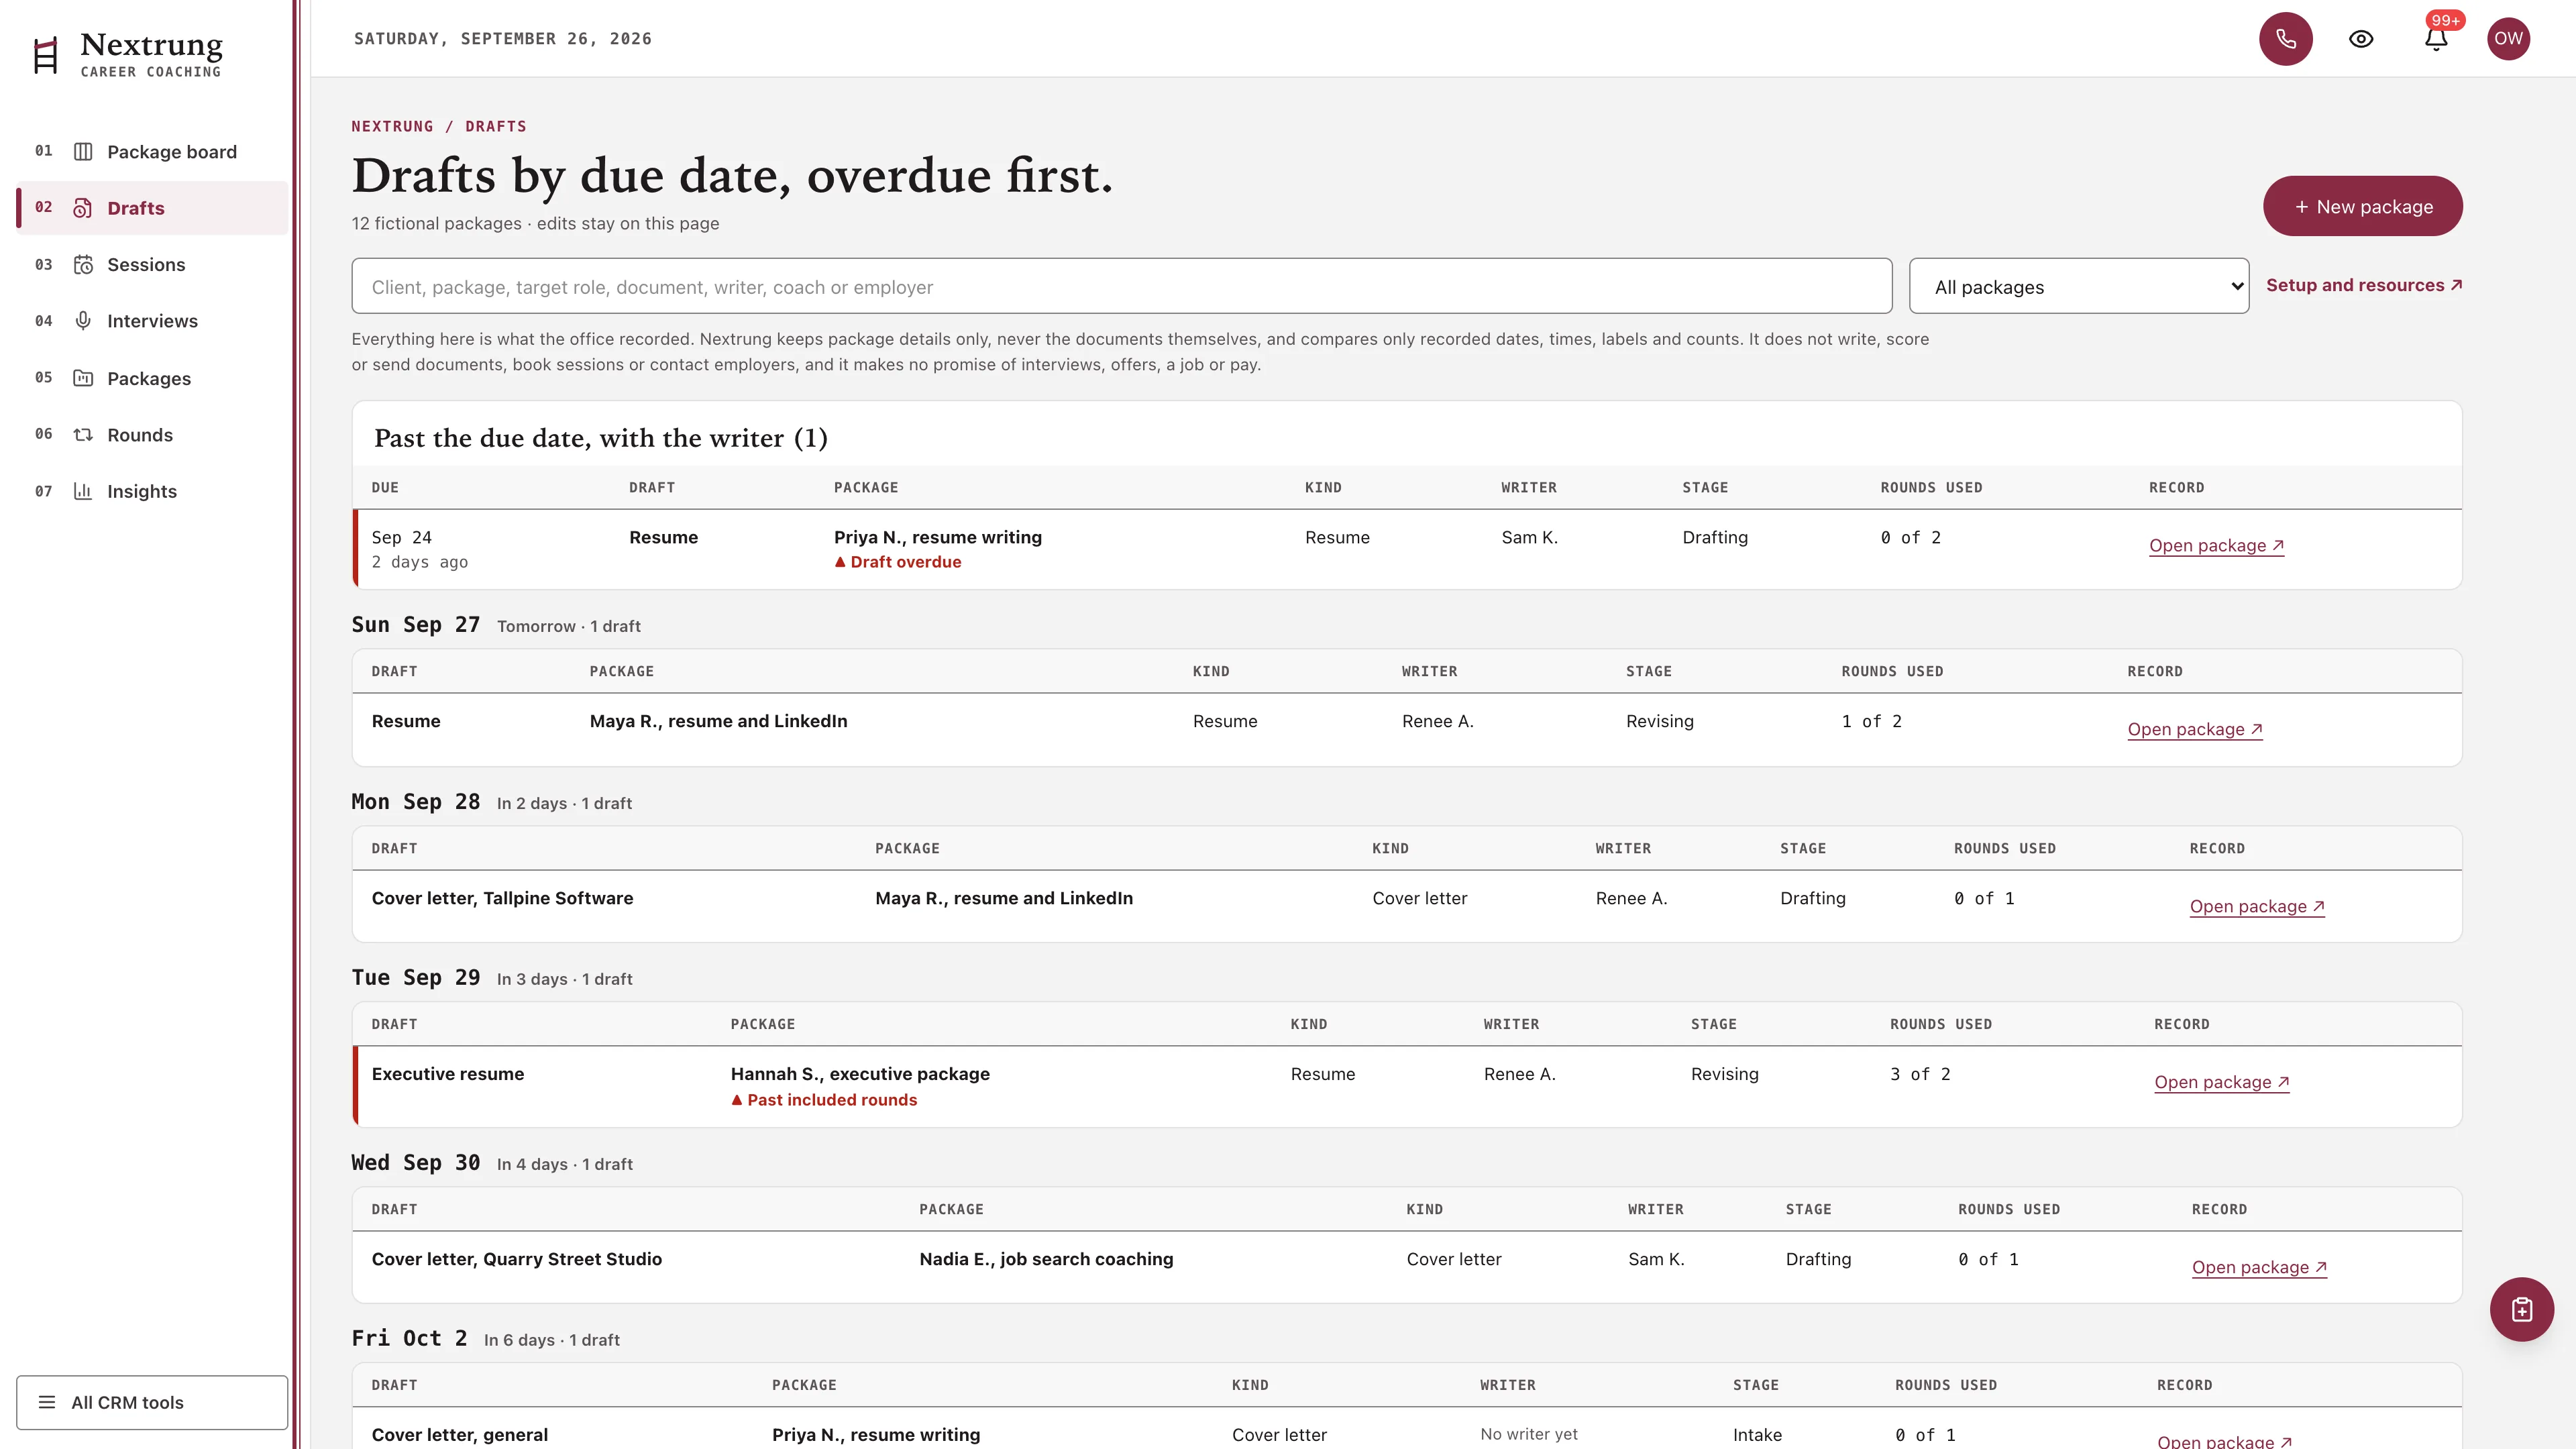Screen dimensions: 2576x1449
Task: Click the Package board columns icon
Action: [x=83, y=152]
